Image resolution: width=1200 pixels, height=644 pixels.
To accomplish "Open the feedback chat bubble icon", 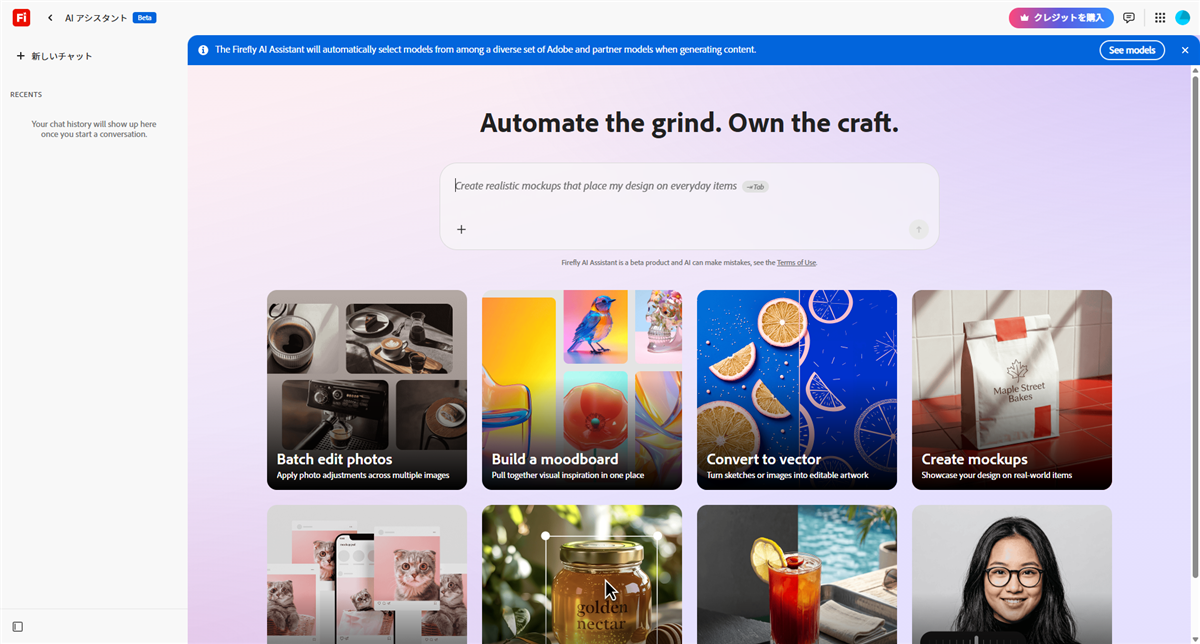I will pos(1129,18).
